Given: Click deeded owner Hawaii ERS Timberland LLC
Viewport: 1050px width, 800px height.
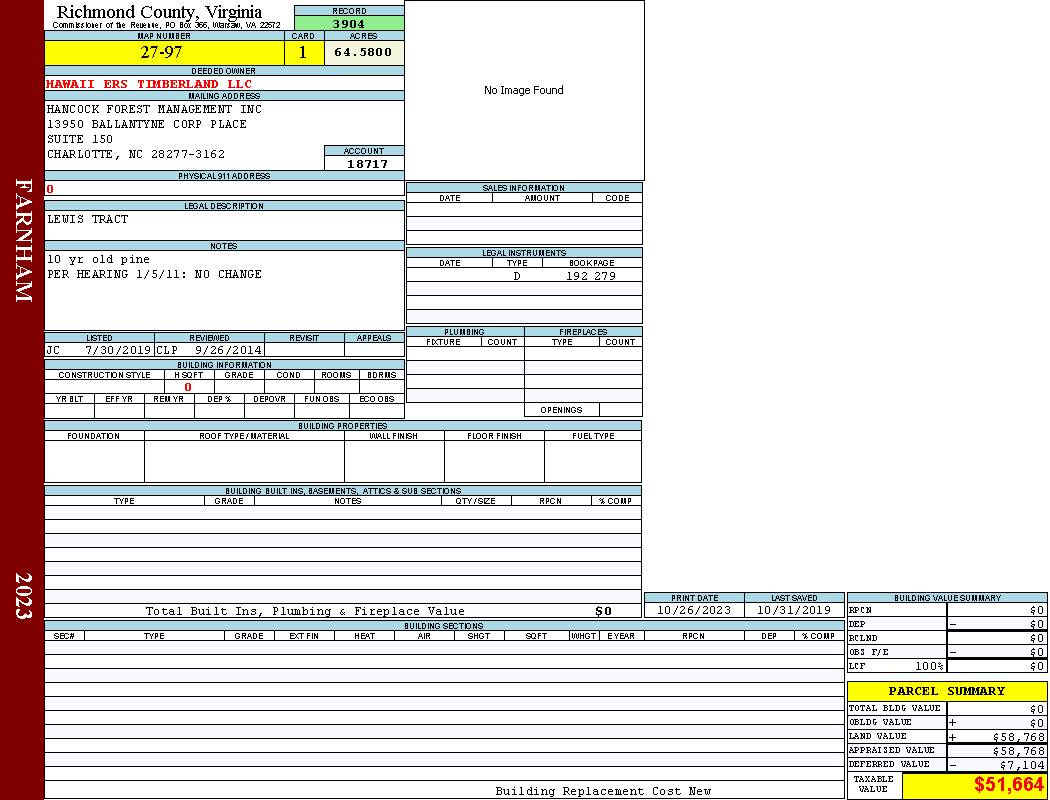Looking at the screenshot, I should (150, 84).
